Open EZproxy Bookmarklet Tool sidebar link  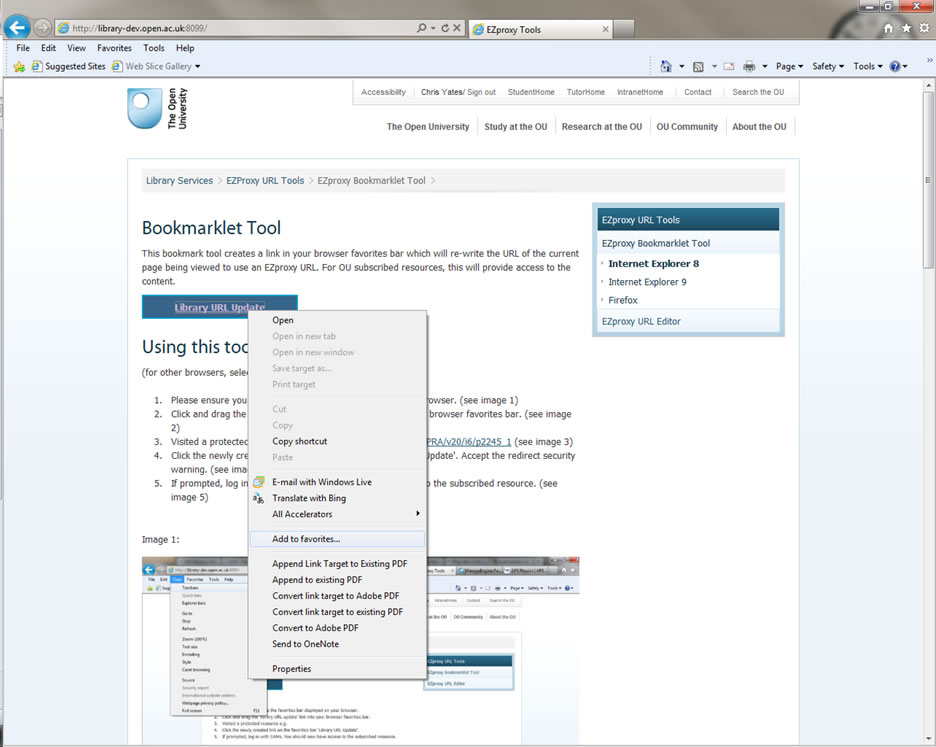[x=655, y=243]
